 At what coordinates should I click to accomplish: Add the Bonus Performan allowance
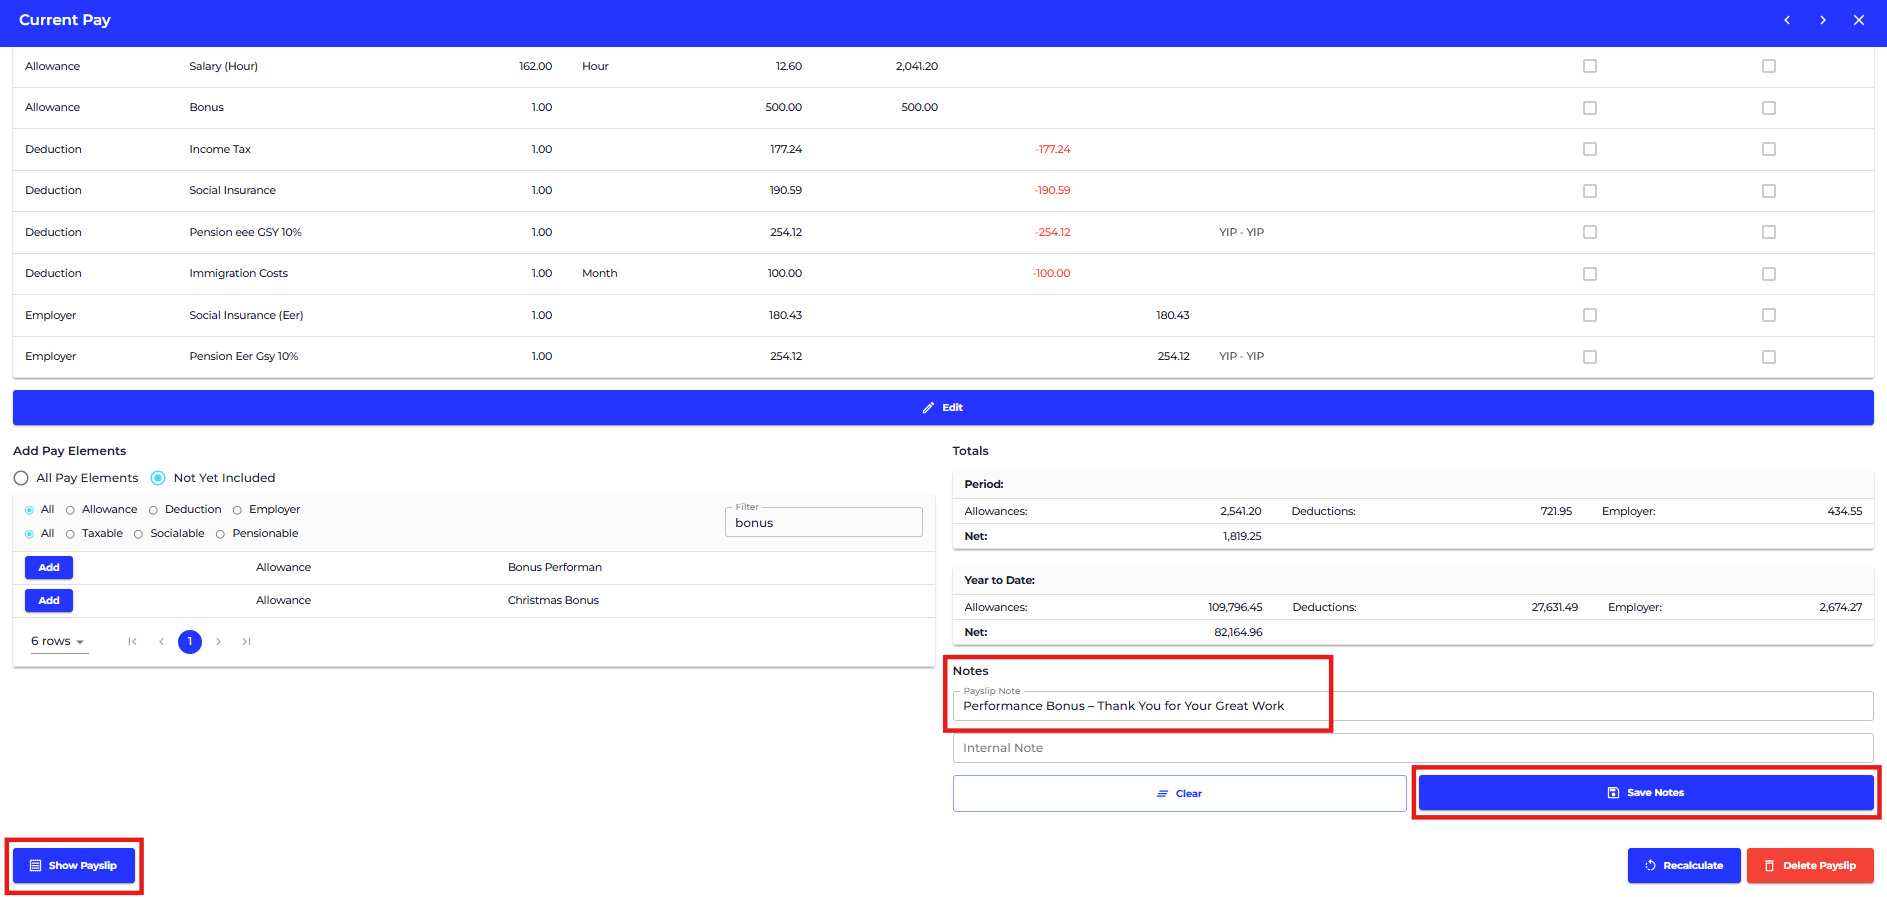pyautogui.click(x=49, y=568)
